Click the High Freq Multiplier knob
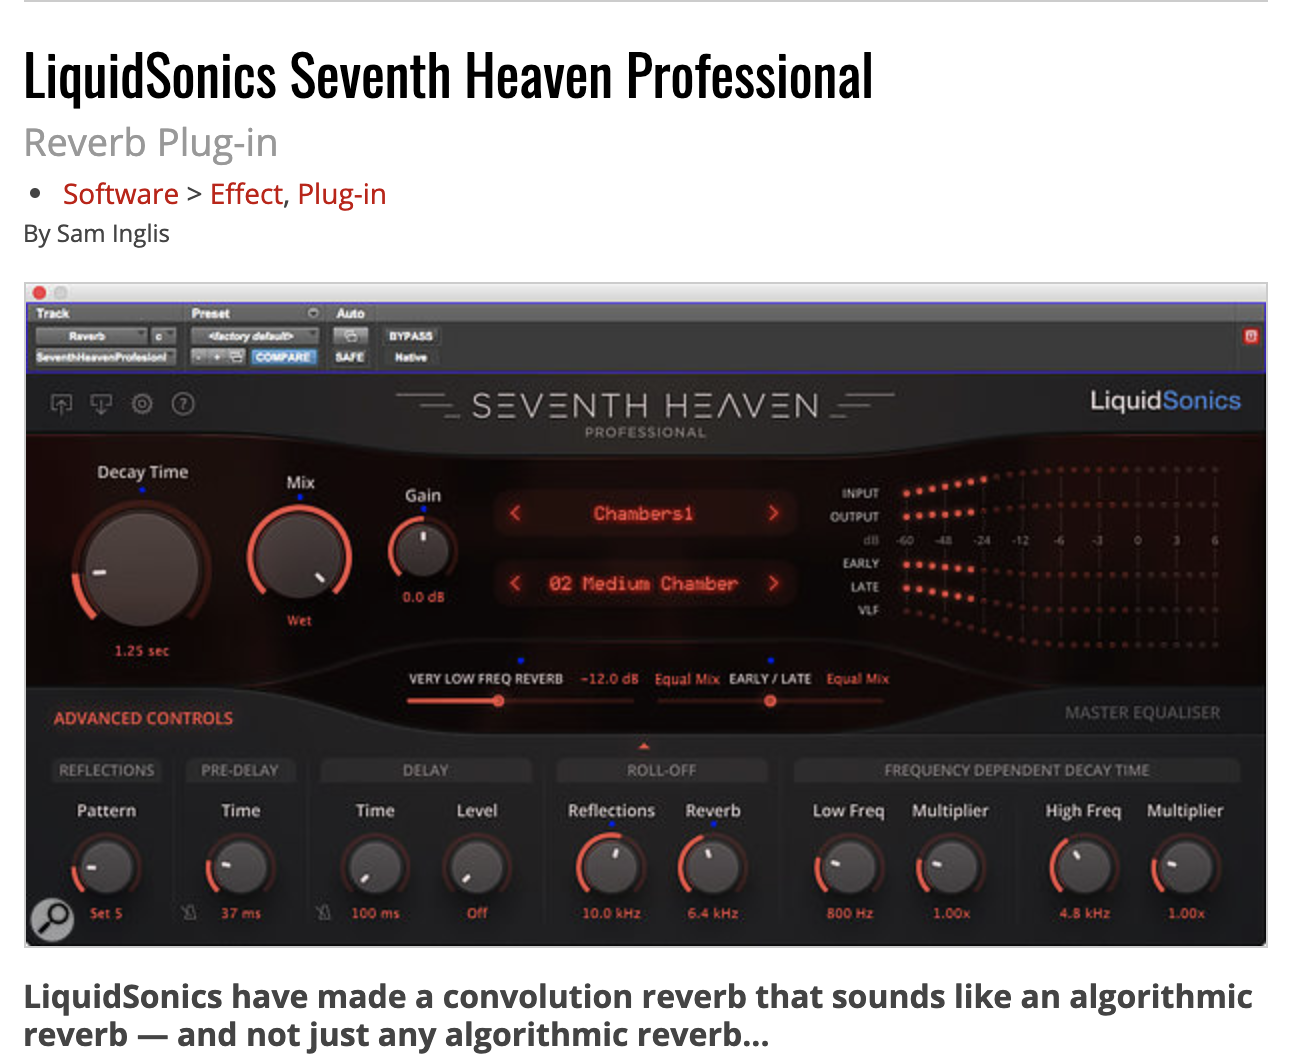Viewport: 1290px width, 1062px height. [x=1185, y=866]
